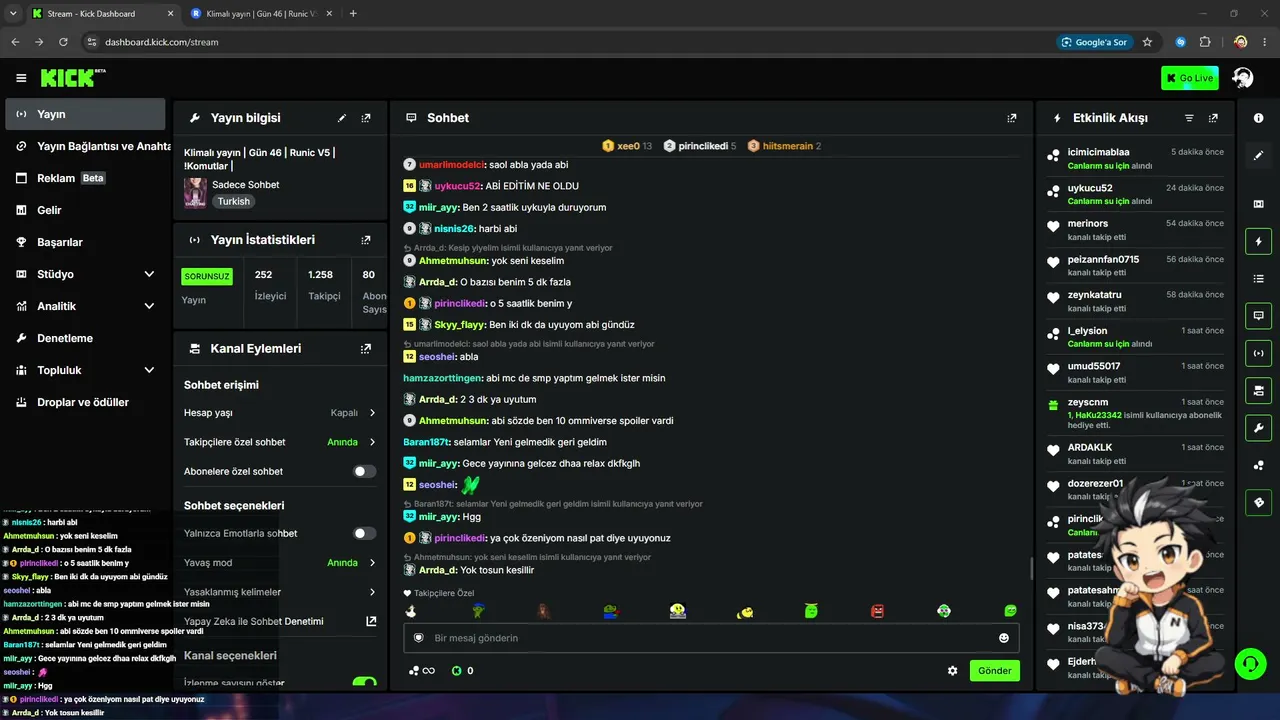Screen dimensions: 1280x720
Task: Open Droplar ve ödüller in the sidebar
Action: click(85, 402)
